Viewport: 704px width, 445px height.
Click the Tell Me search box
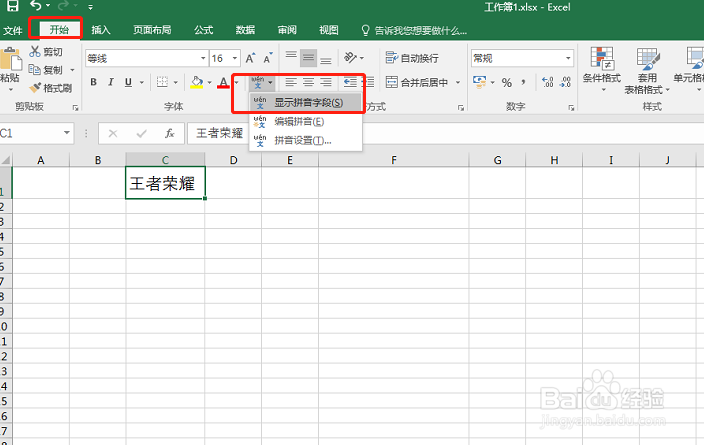pyautogui.click(x=414, y=31)
